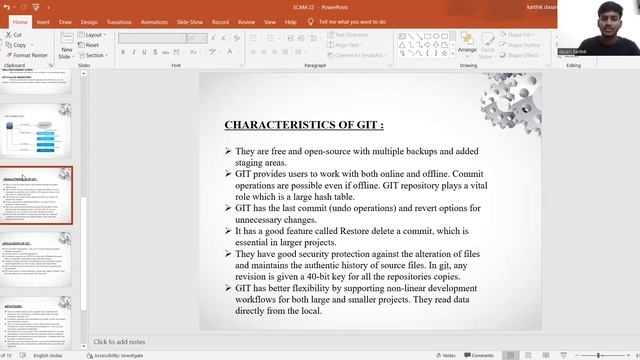Open the Layout dropdown
Image resolution: width=640 pixels, height=360 pixels.
coord(92,35)
